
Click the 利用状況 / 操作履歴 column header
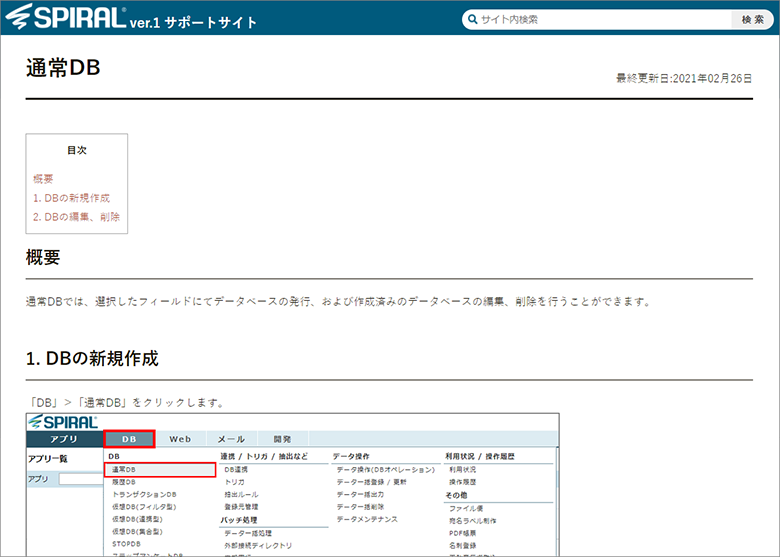[480, 456]
